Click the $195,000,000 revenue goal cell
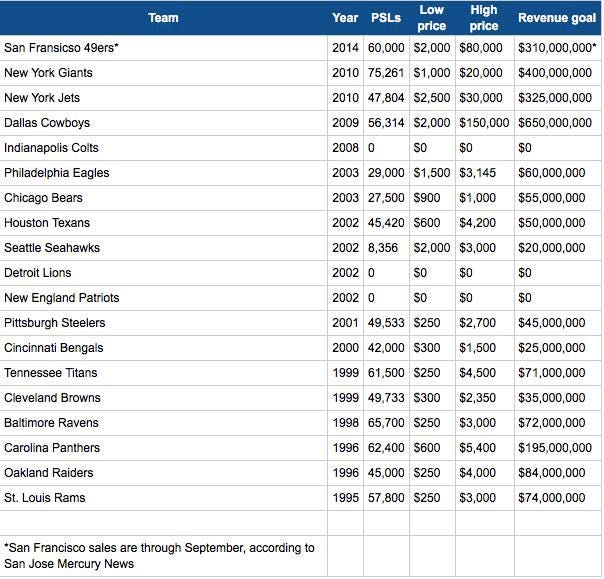The height and width of the screenshot is (579, 604). [x=557, y=448]
